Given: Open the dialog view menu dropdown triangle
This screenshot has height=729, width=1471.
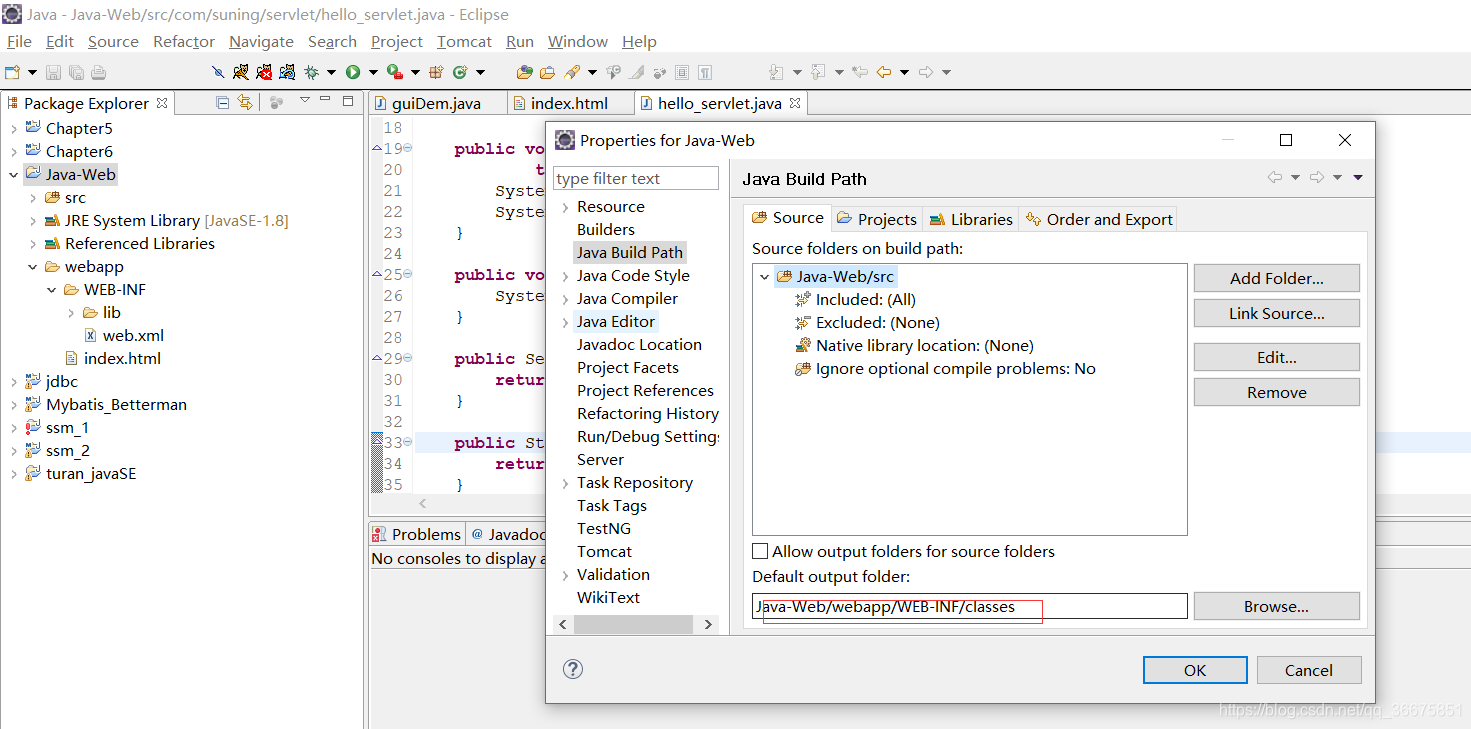Looking at the screenshot, I should tap(1358, 177).
